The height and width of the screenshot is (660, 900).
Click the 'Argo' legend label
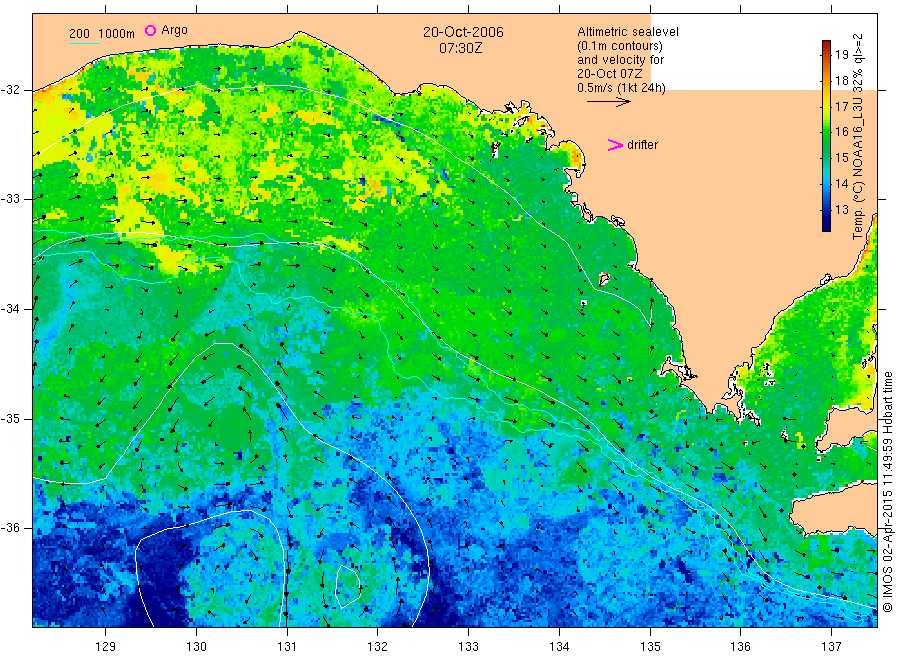click(174, 30)
